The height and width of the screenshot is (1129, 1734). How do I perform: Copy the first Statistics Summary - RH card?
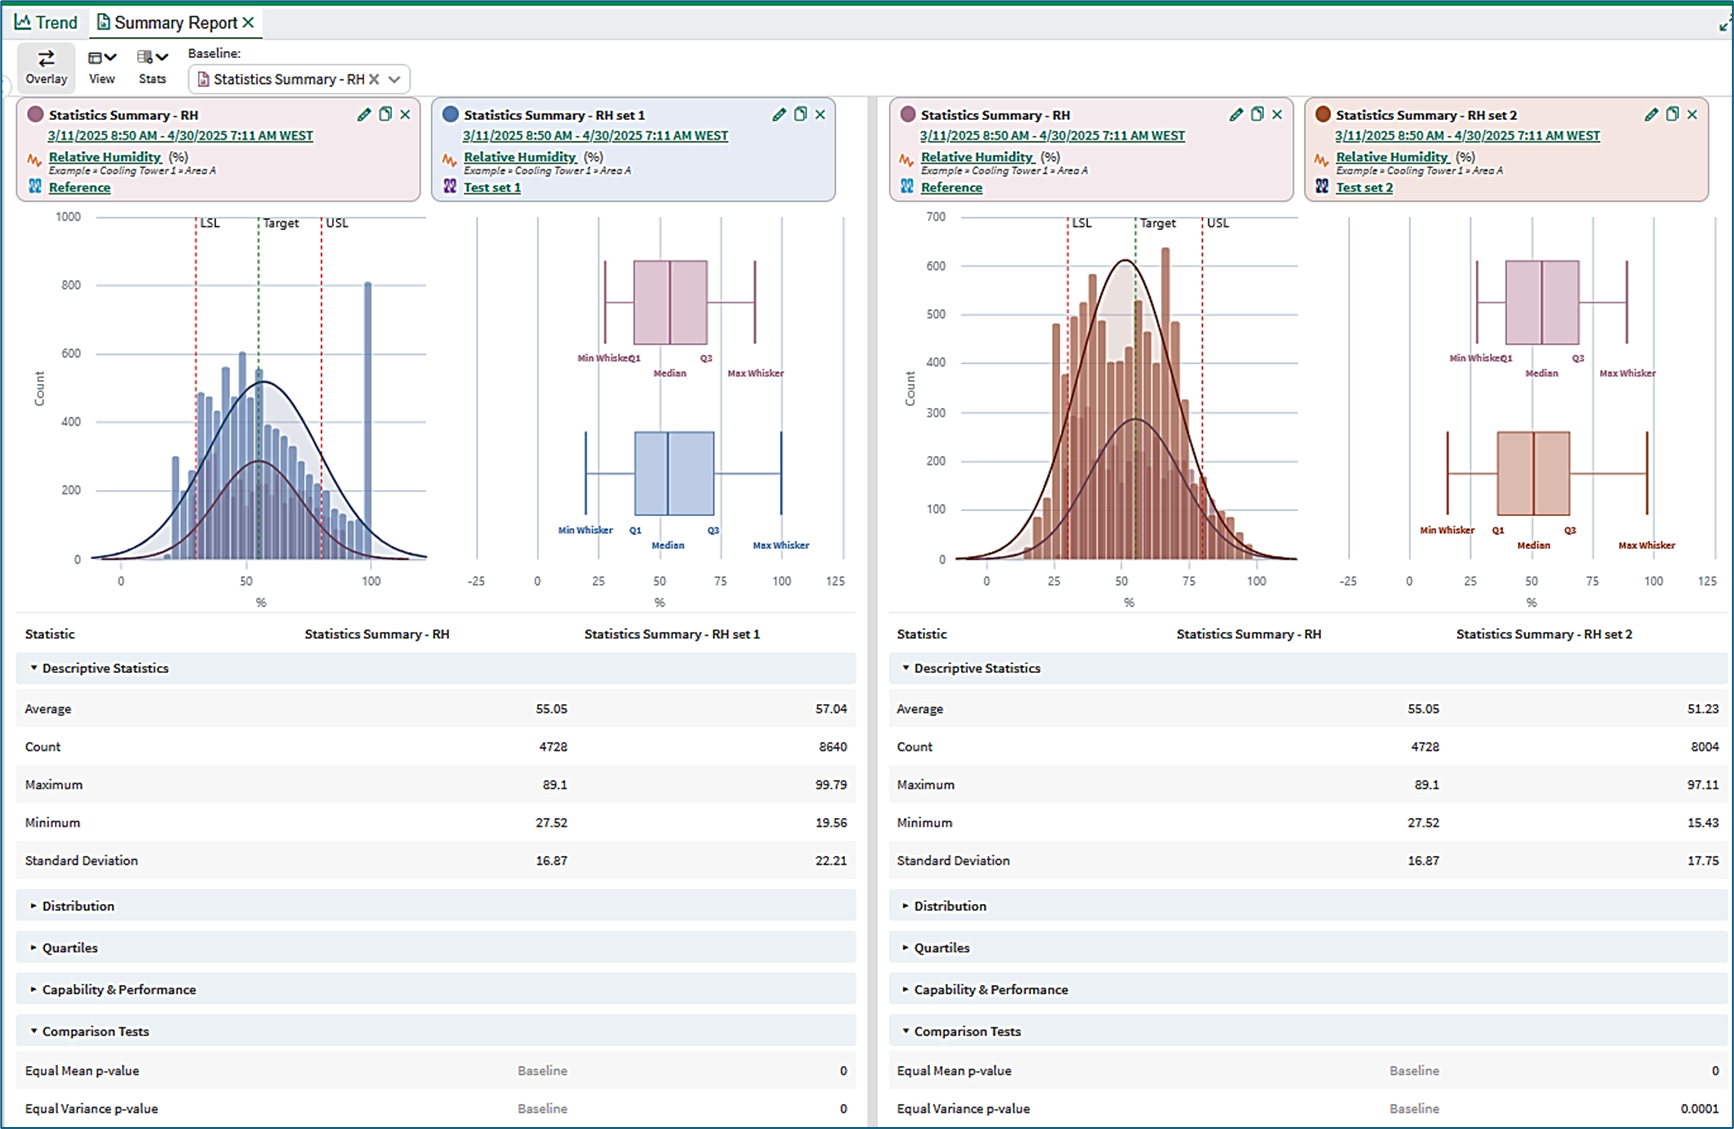click(x=385, y=115)
